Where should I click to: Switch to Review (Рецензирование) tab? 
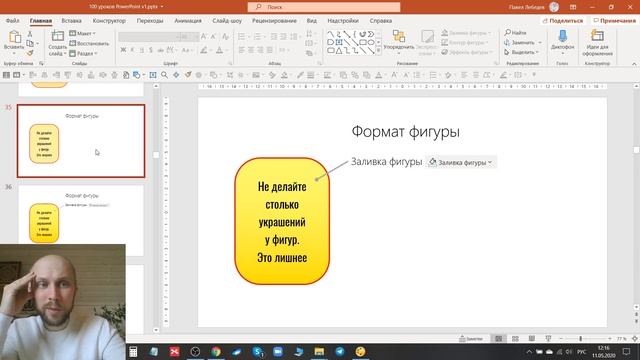[274, 20]
